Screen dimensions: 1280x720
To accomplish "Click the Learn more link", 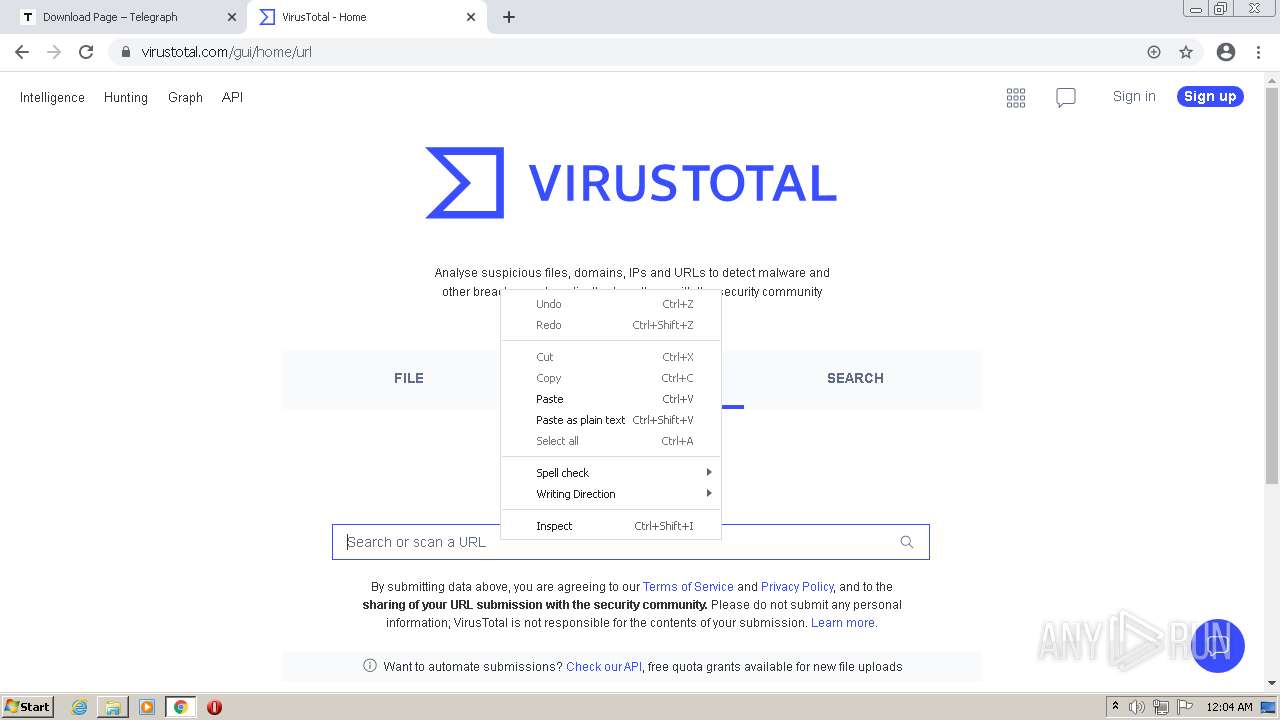I will pyautogui.click(x=844, y=623).
